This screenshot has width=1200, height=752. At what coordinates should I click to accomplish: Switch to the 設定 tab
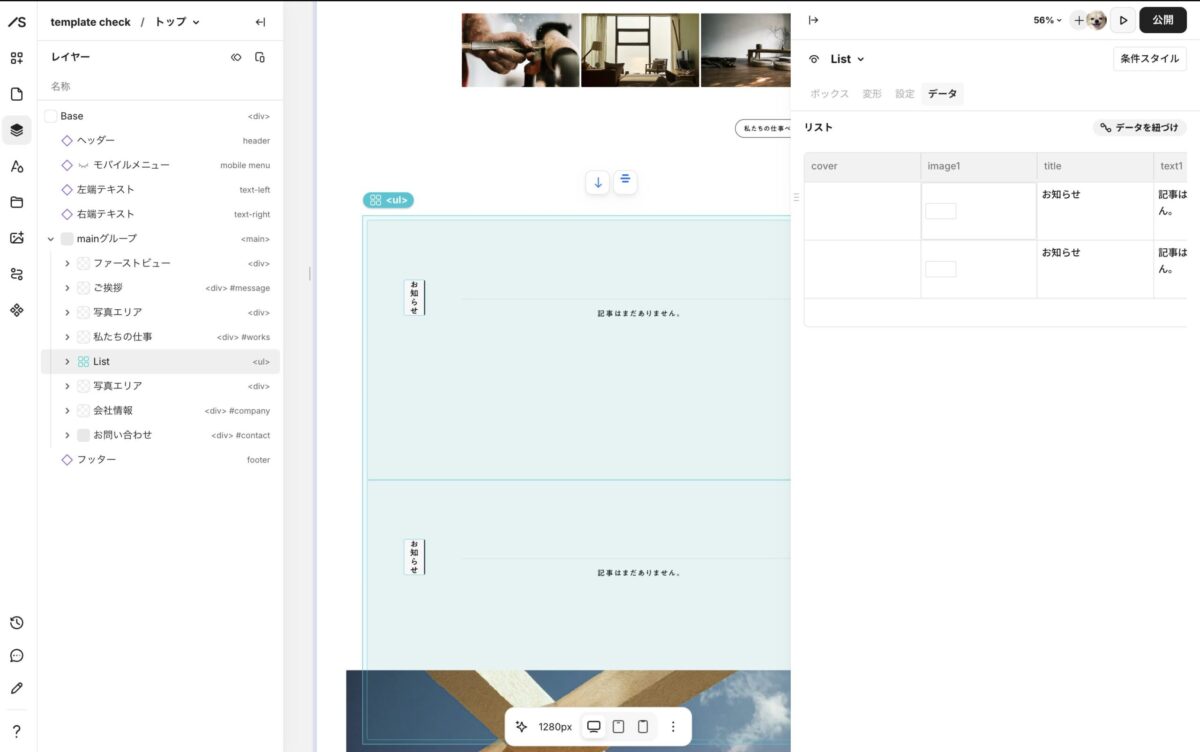pos(904,94)
